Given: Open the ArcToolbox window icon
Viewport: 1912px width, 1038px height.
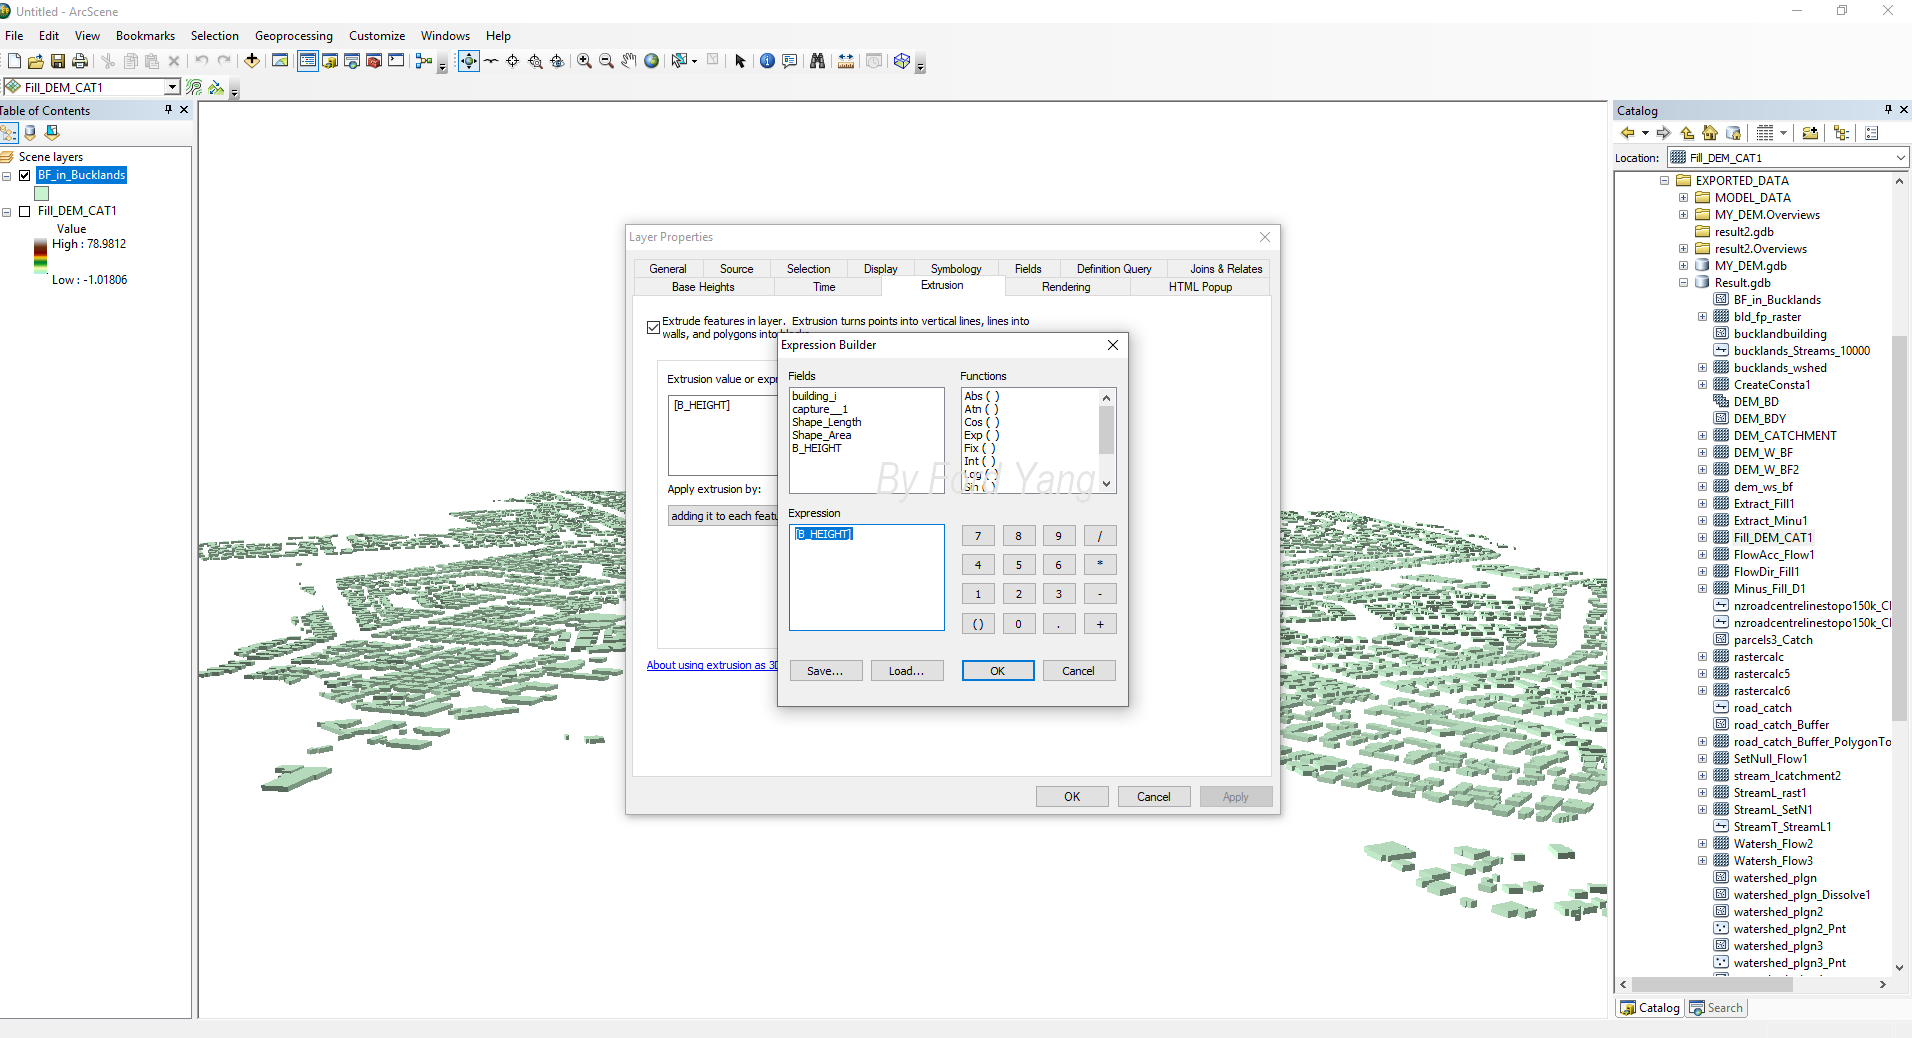Looking at the screenshot, I should coord(374,61).
